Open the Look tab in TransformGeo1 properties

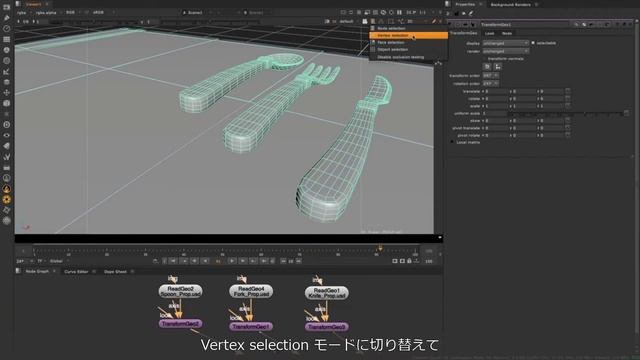pyautogui.click(x=489, y=33)
